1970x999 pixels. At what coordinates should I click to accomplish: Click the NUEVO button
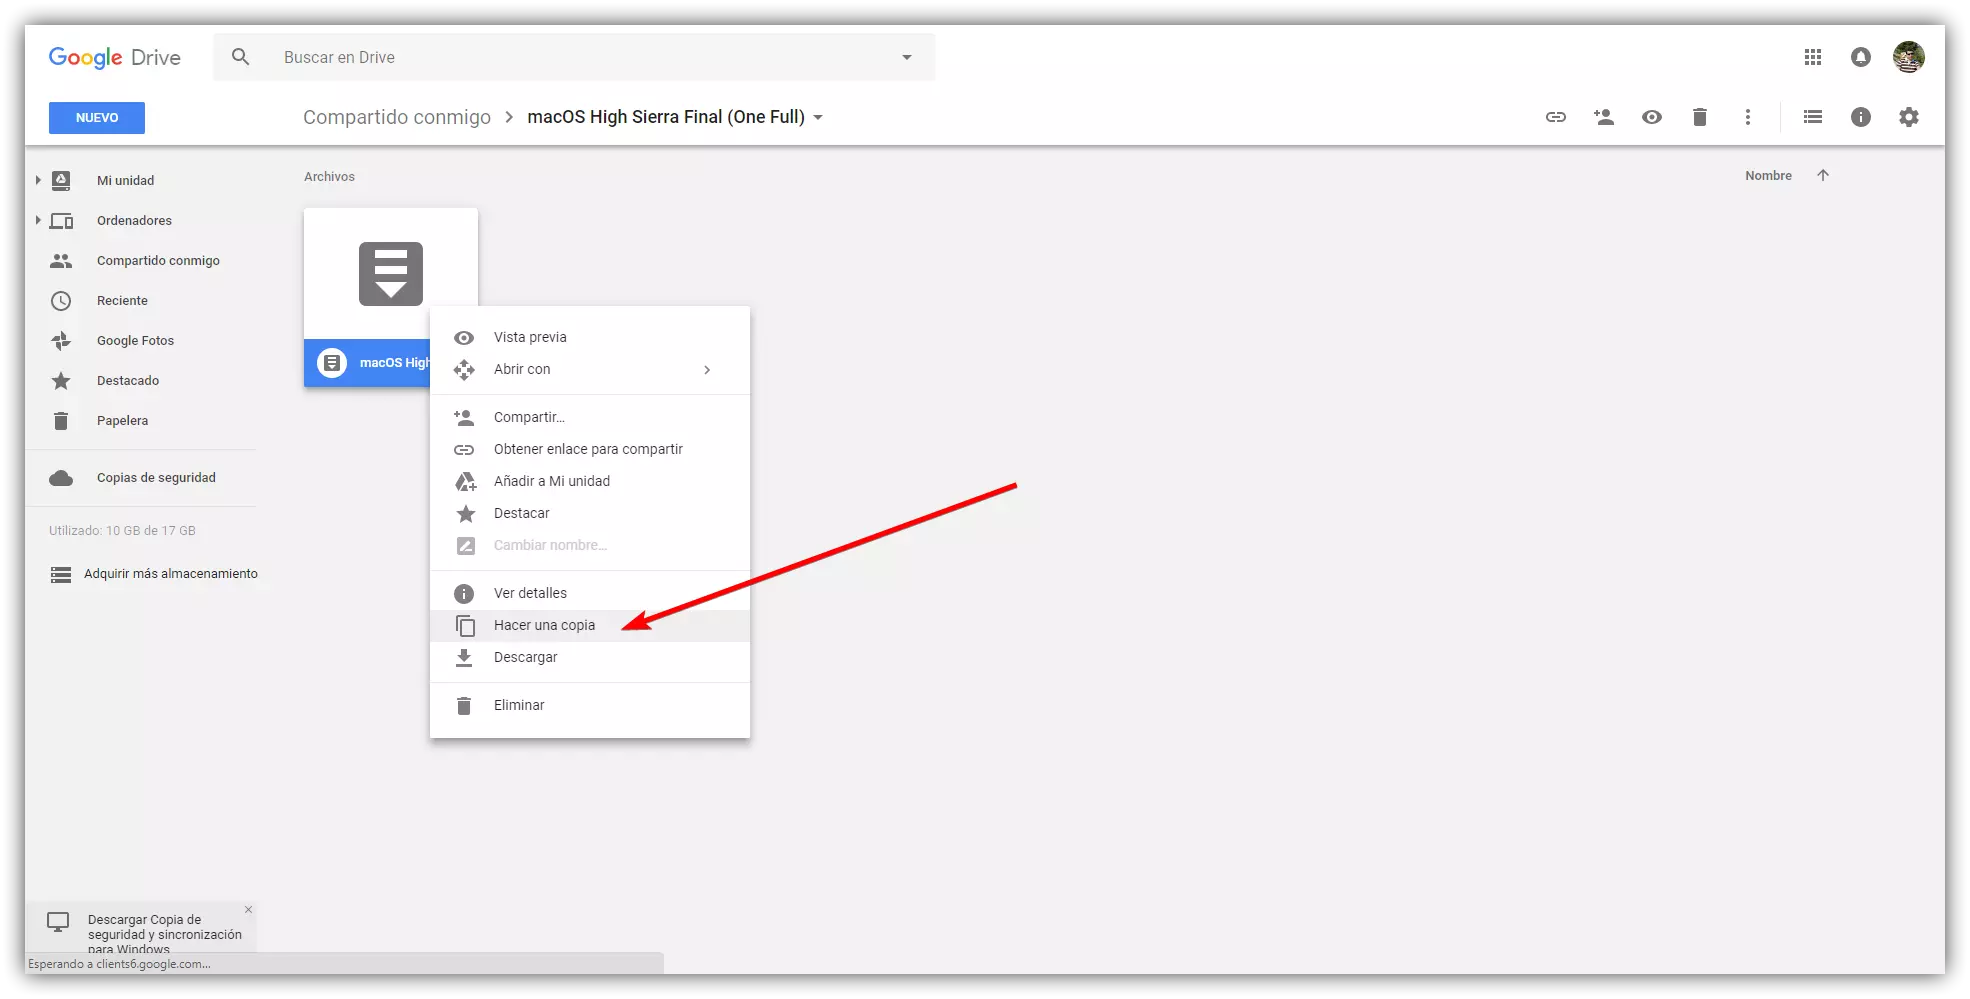click(97, 117)
